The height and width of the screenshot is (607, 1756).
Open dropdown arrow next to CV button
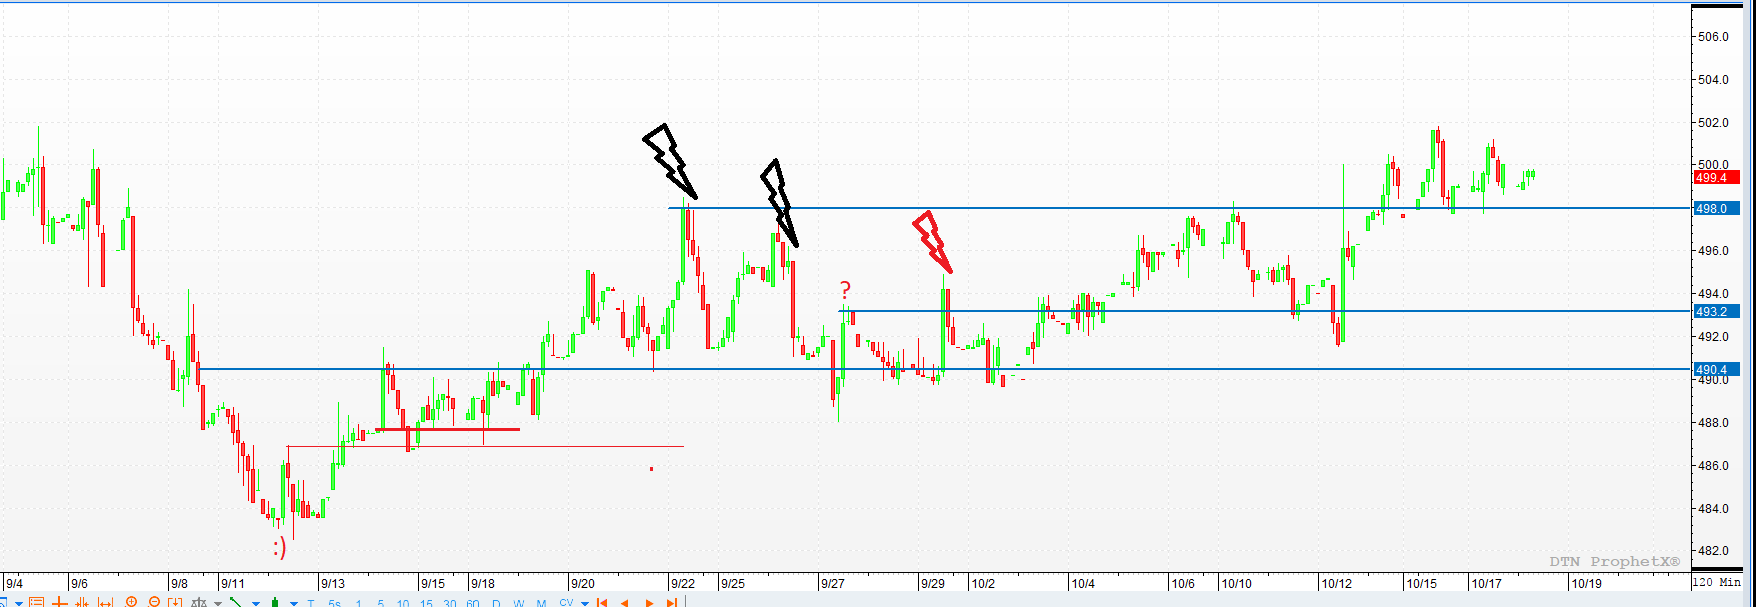point(585,604)
